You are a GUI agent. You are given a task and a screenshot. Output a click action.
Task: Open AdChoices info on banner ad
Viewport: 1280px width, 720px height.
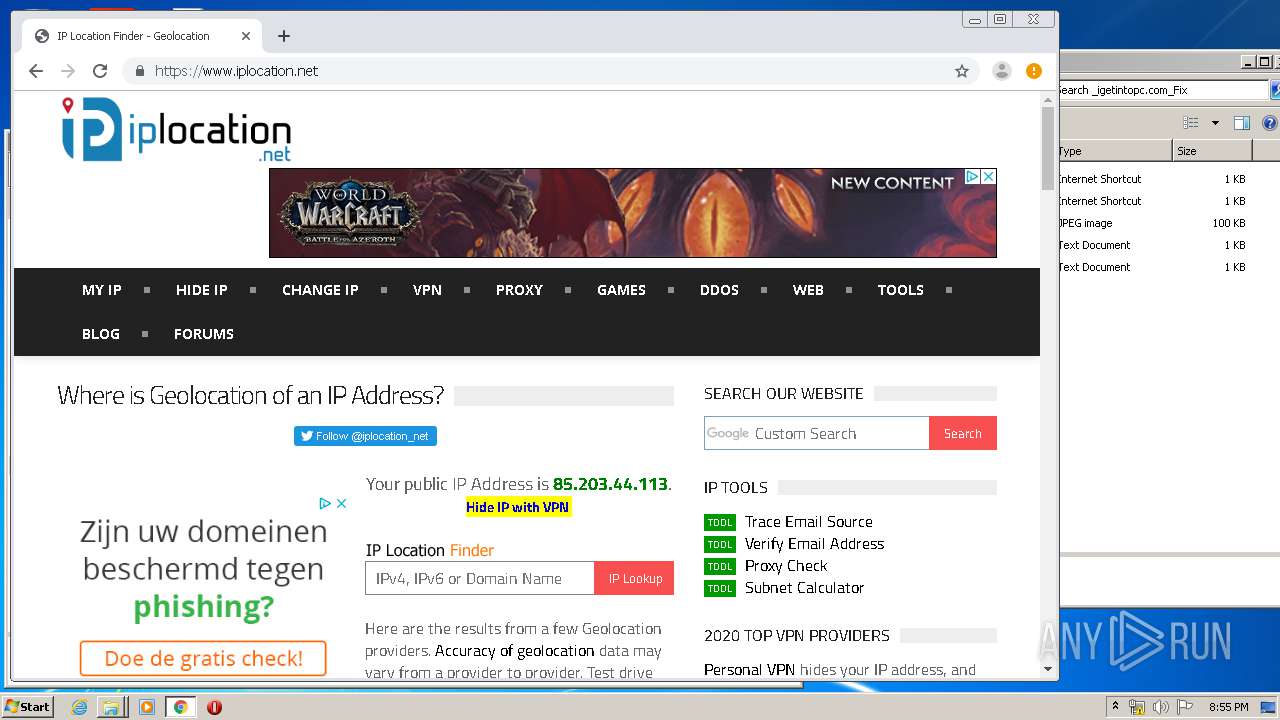coord(971,177)
